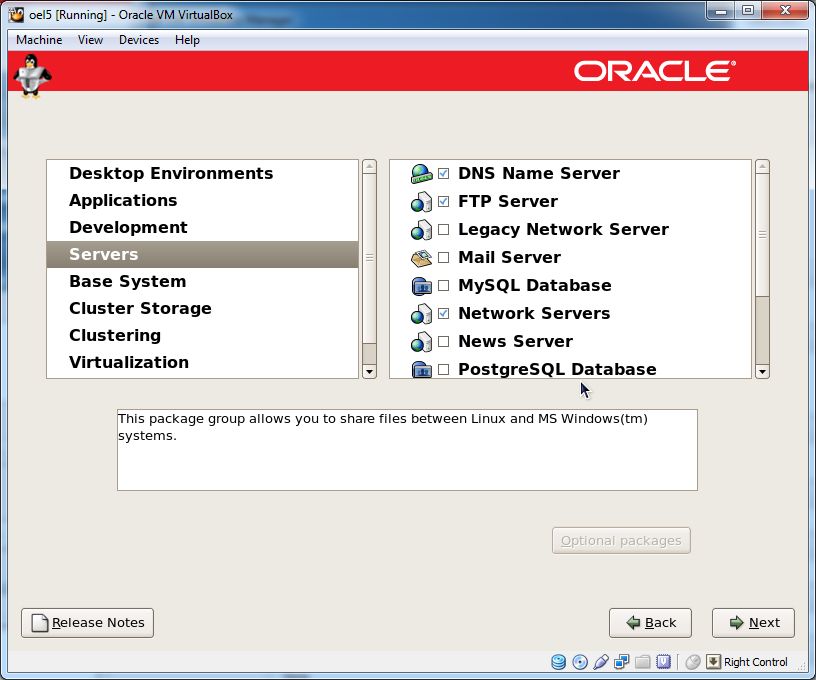Click the virtualization chip status icon
816x680 pixels.
[664, 662]
